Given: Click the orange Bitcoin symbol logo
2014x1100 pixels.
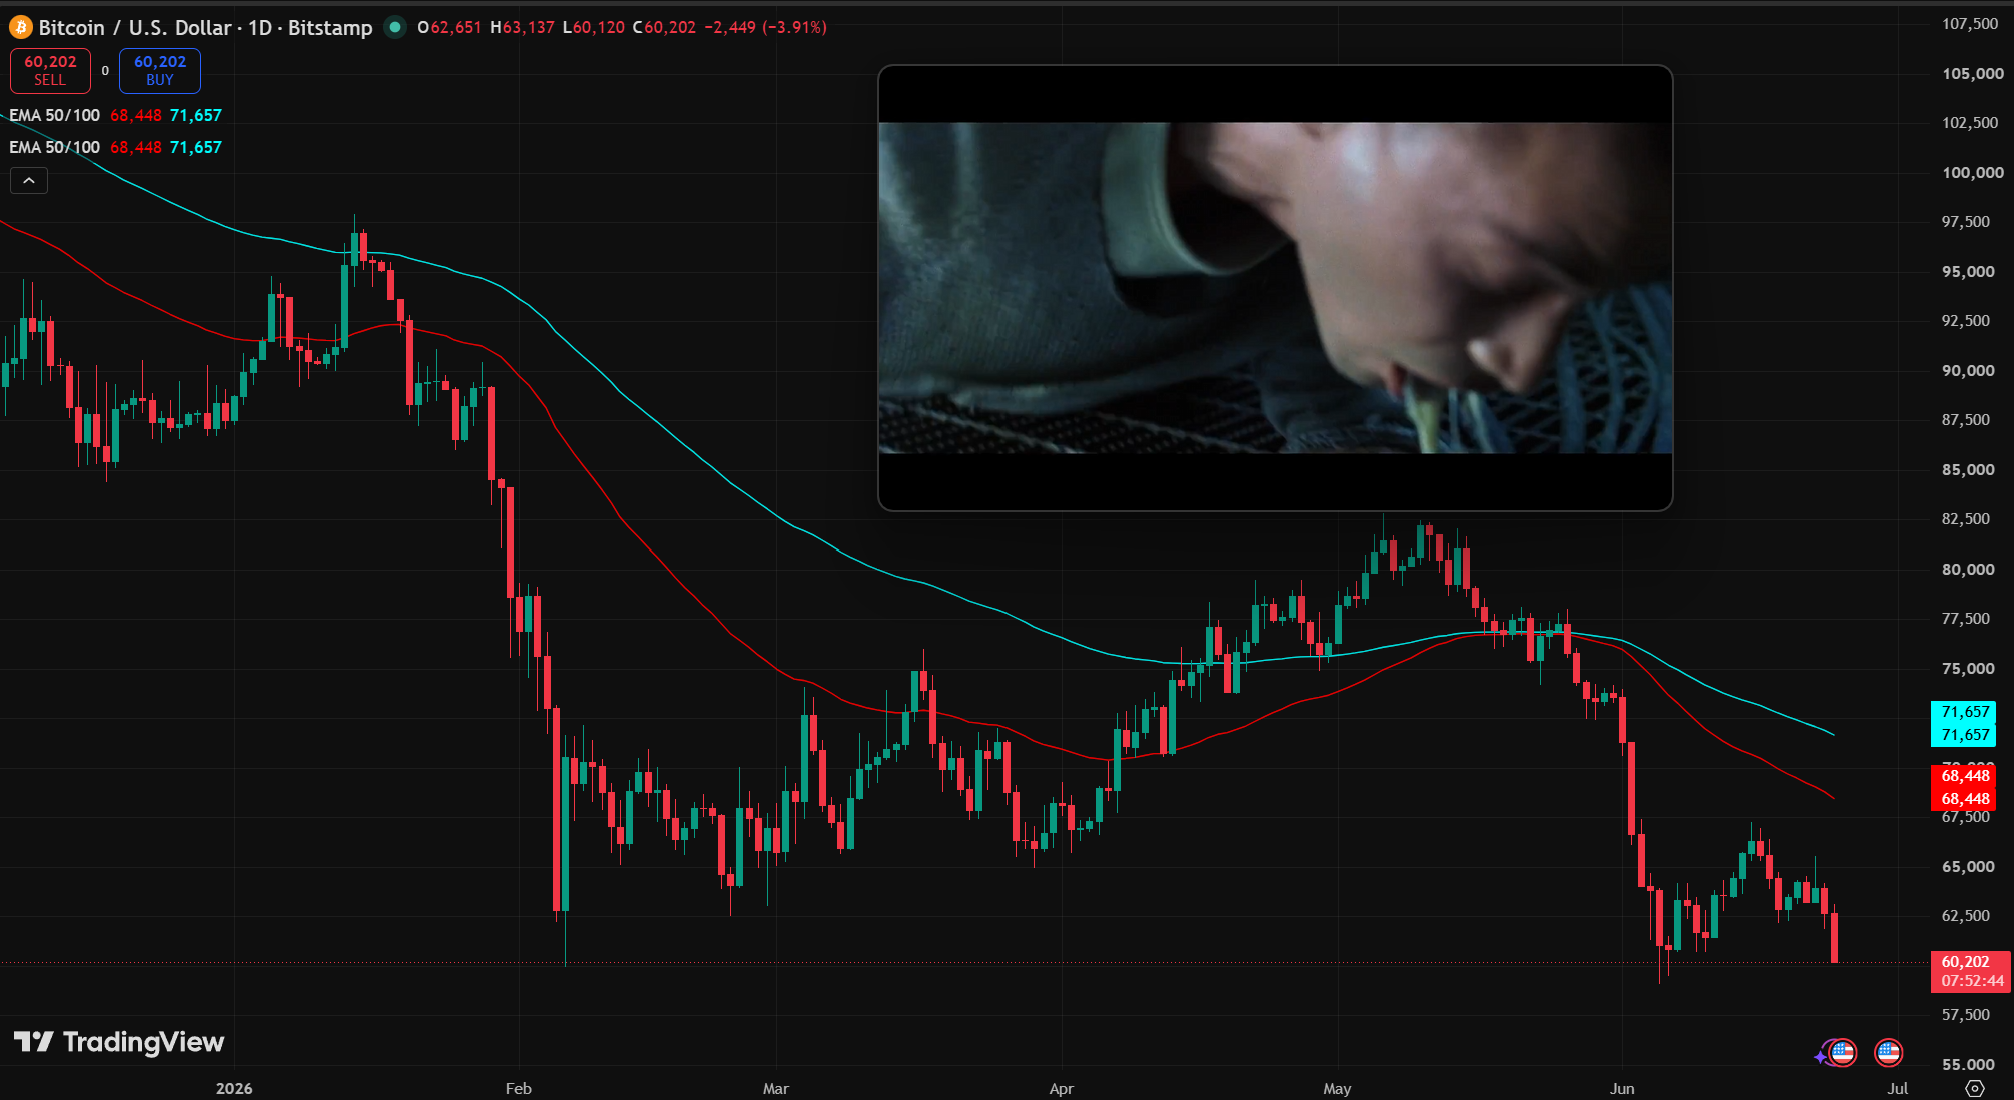Looking at the screenshot, I should pyautogui.click(x=21, y=28).
